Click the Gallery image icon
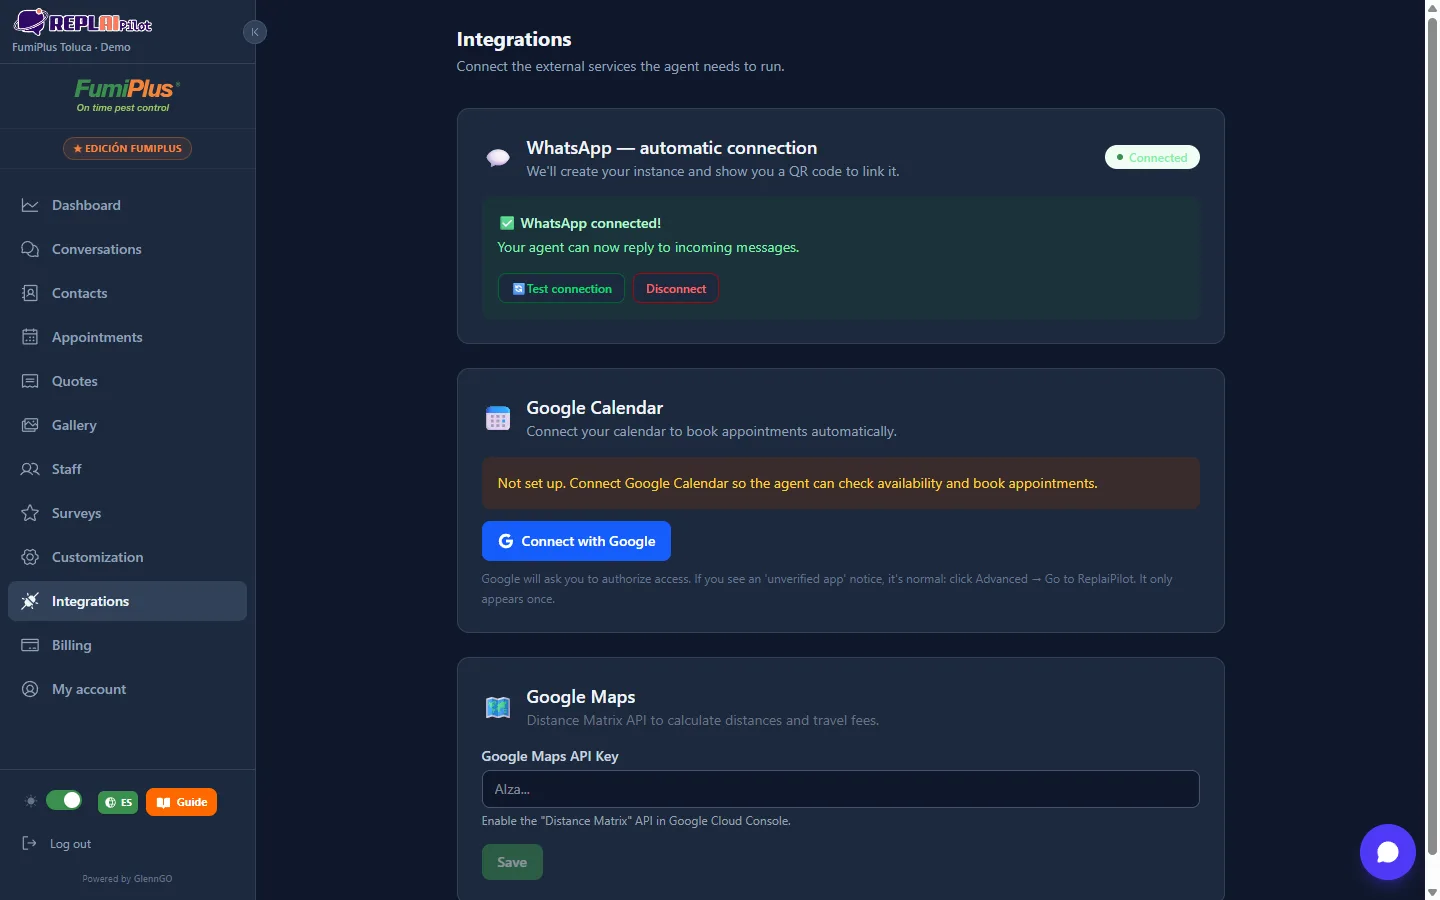The width and height of the screenshot is (1440, 900). 30,425
